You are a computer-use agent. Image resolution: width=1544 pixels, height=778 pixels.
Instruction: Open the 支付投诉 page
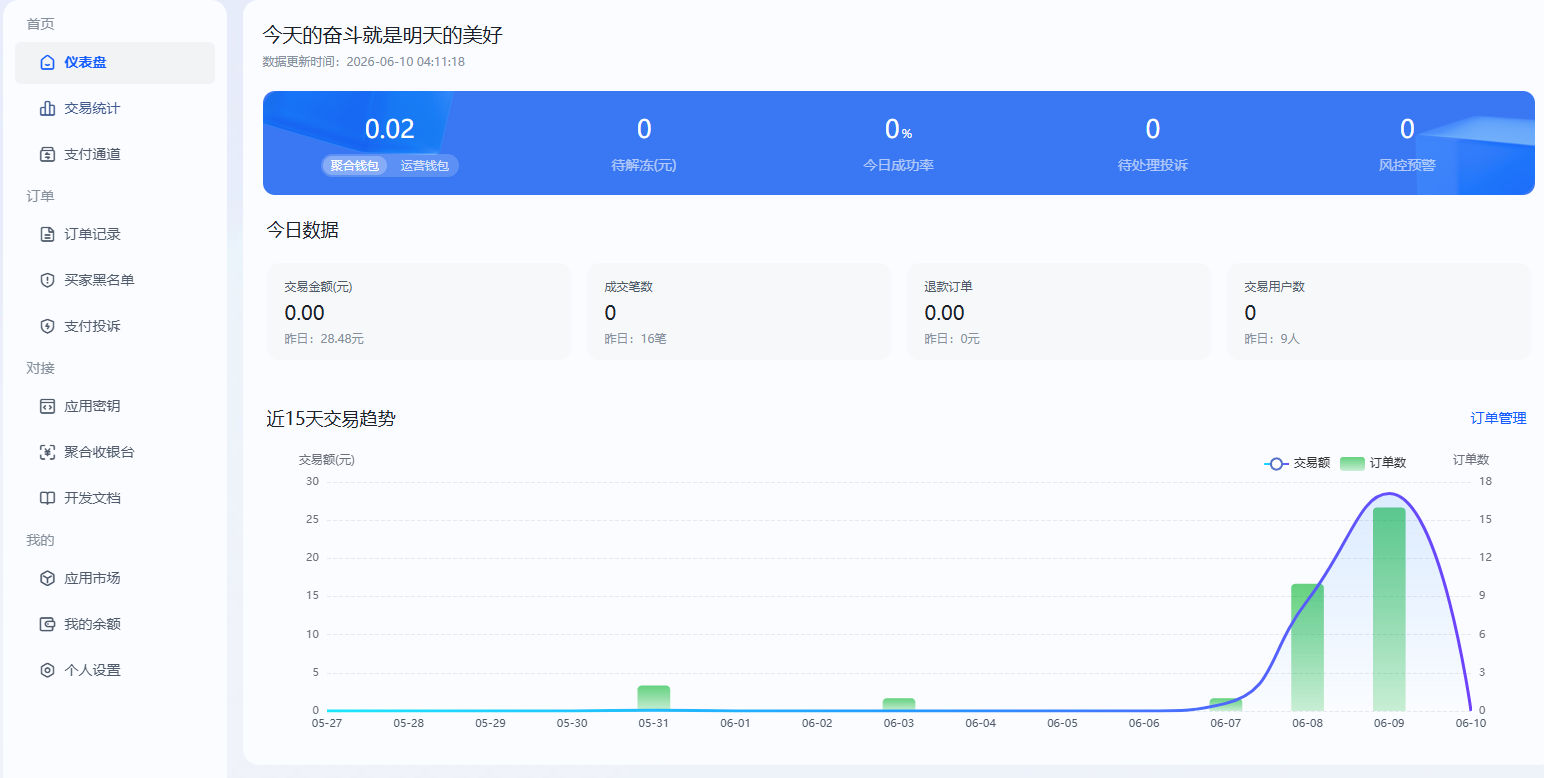115,326
